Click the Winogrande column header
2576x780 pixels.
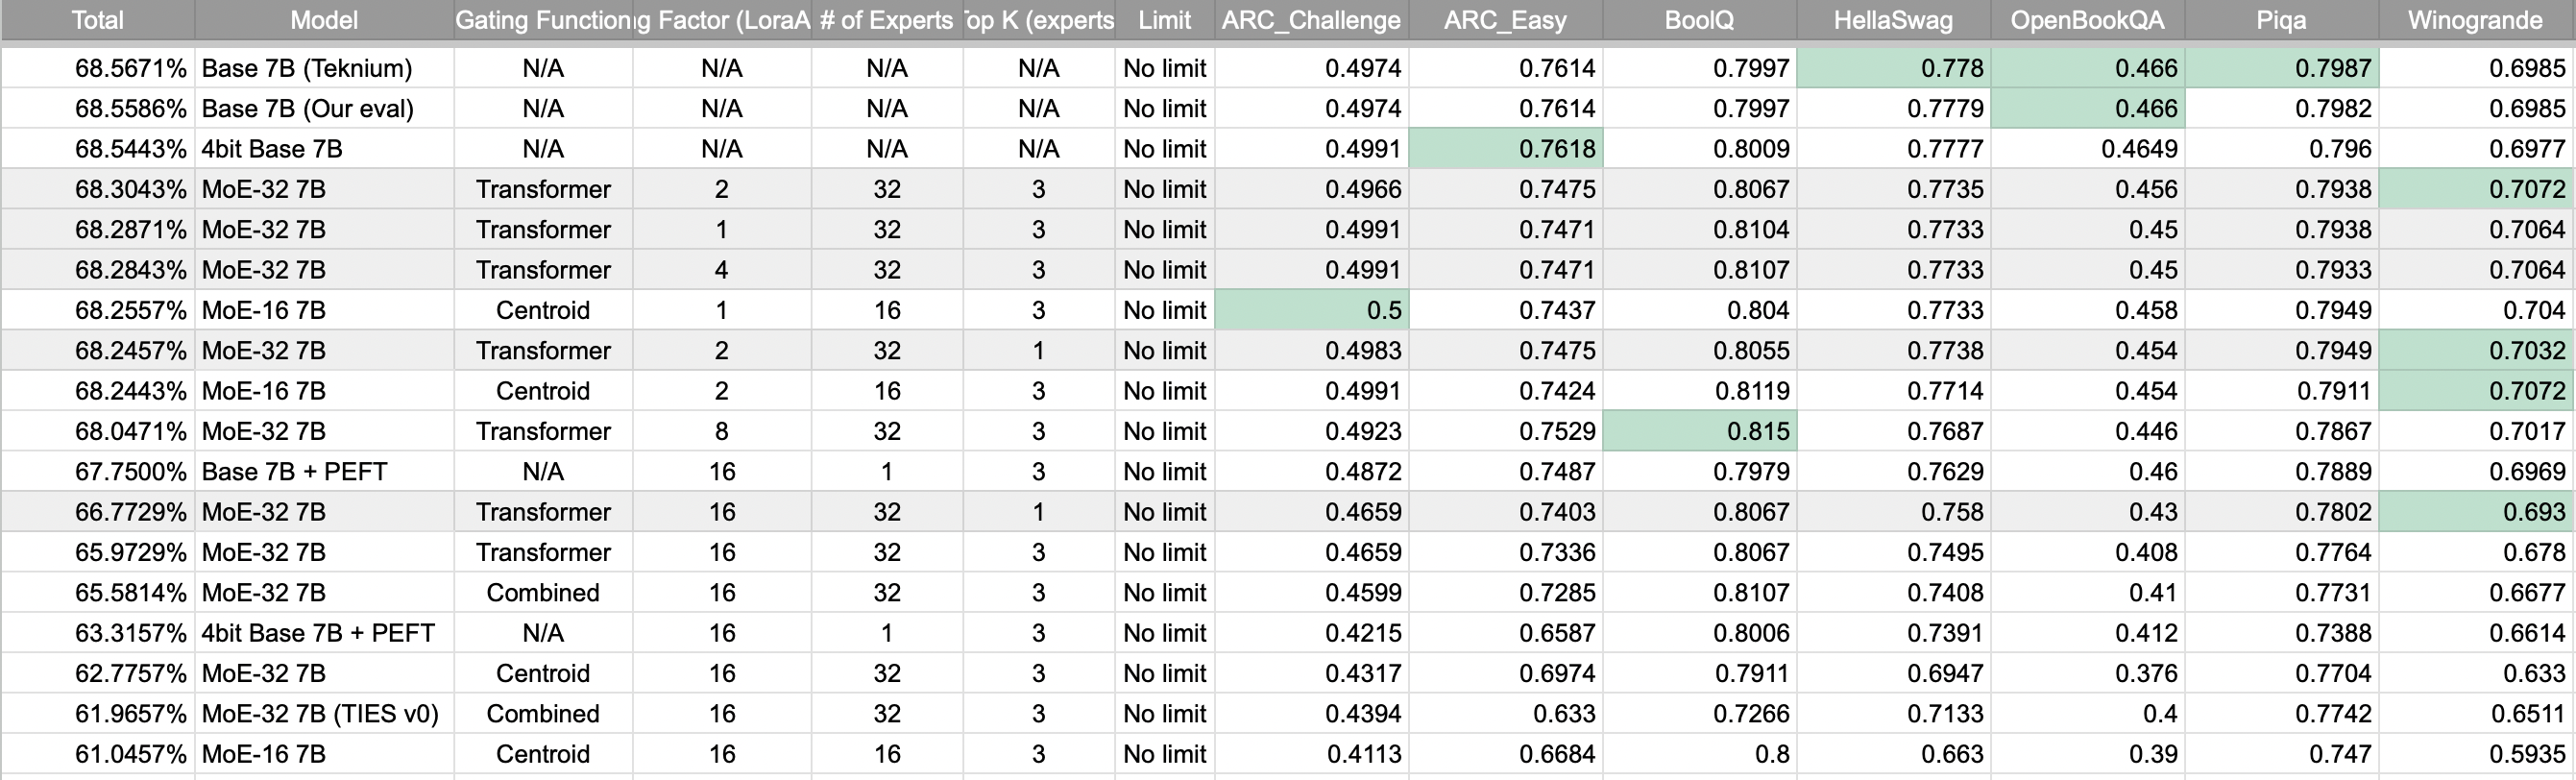click(x=2475, y=20)
